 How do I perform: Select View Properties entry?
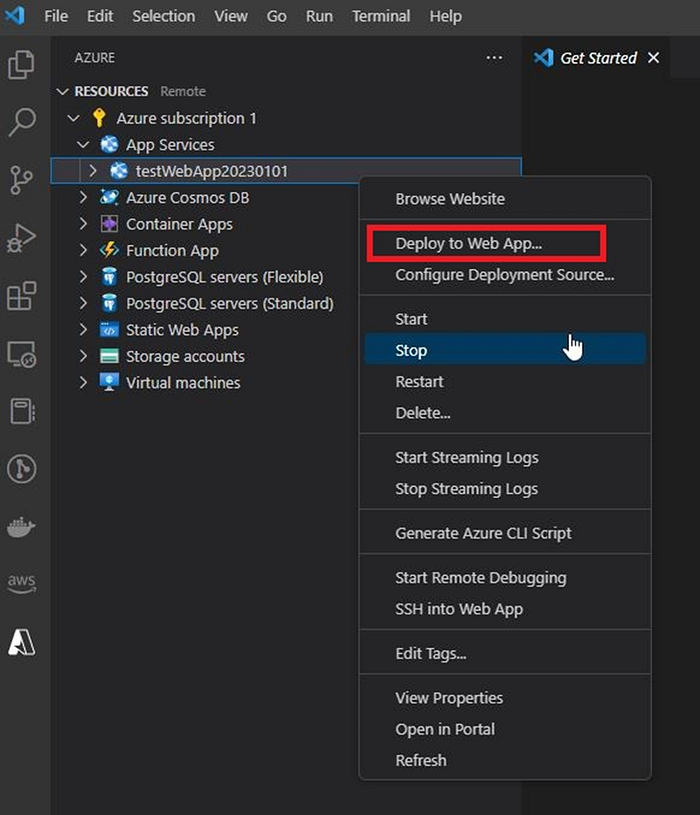tap(505, 698)
